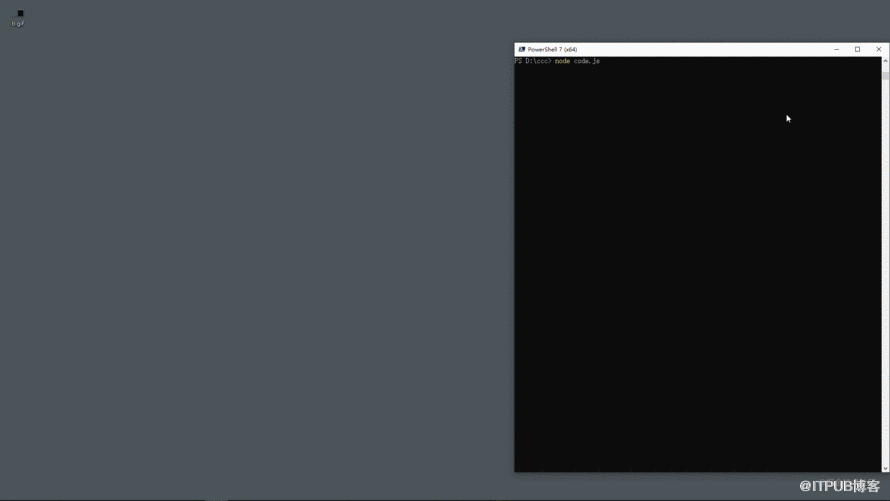Select the b.gif desktop file icon
Viewport: 890px width, 501px height.
pos(20,13)
